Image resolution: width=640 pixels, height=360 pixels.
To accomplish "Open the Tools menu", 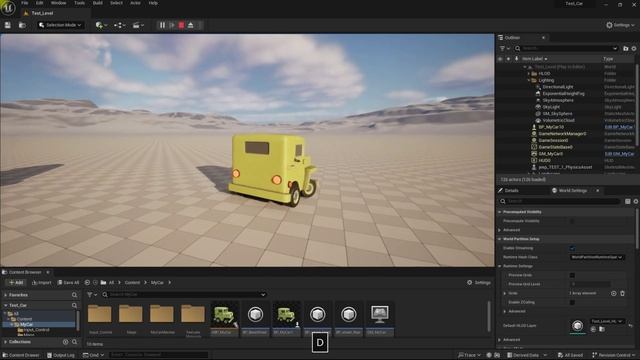I will click(80, 3).
